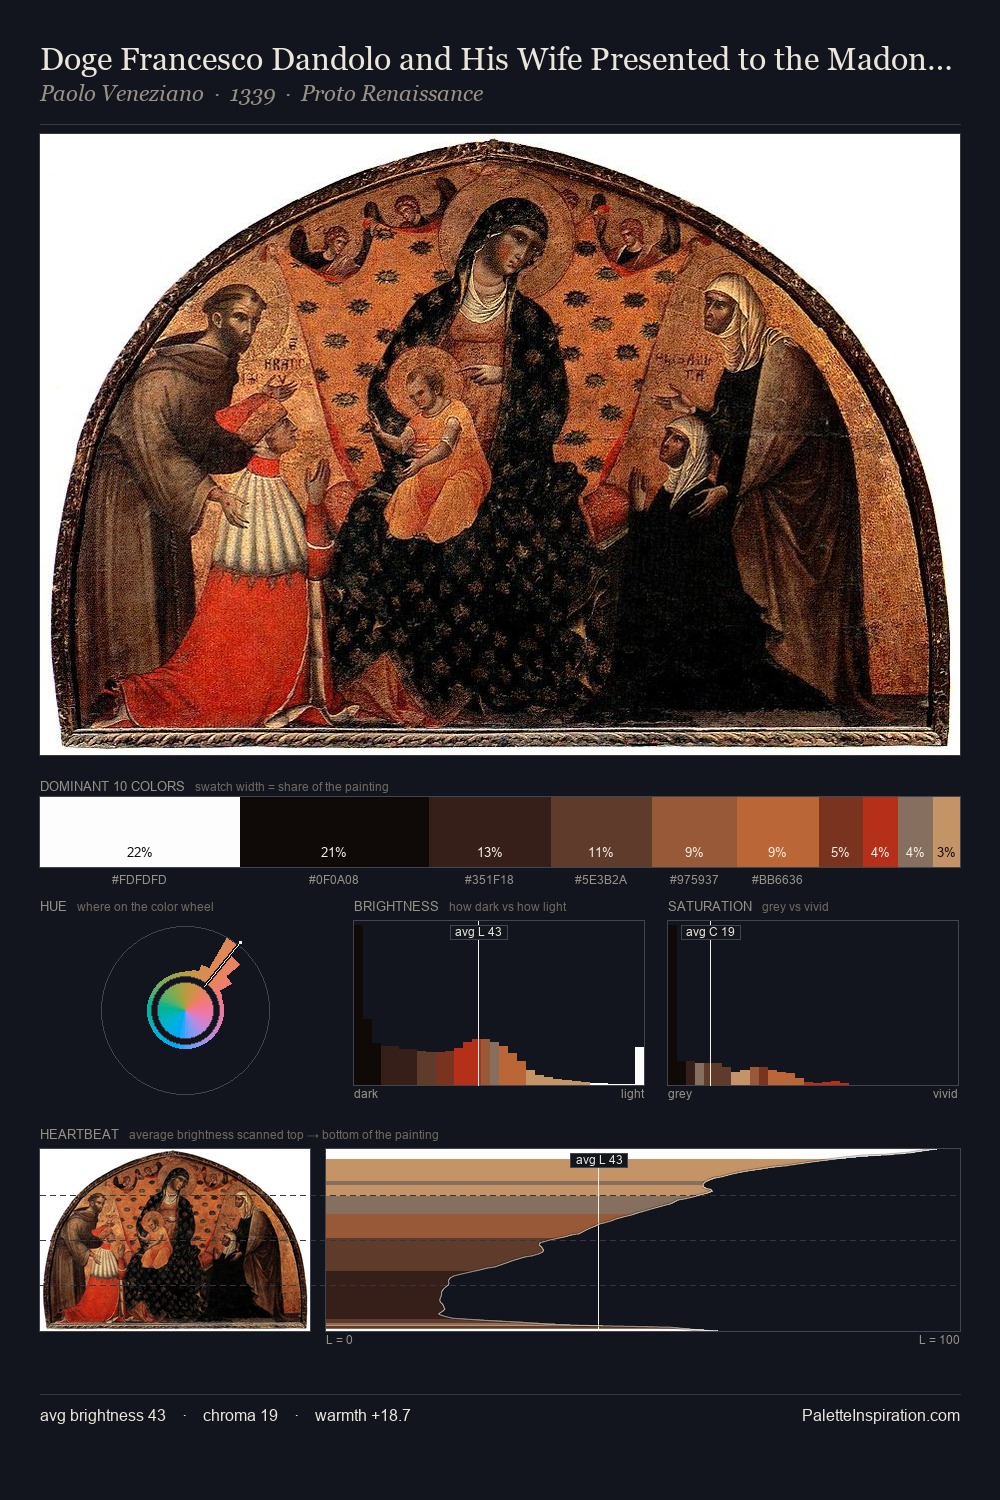Click the HUE section heading

[53, 906]
